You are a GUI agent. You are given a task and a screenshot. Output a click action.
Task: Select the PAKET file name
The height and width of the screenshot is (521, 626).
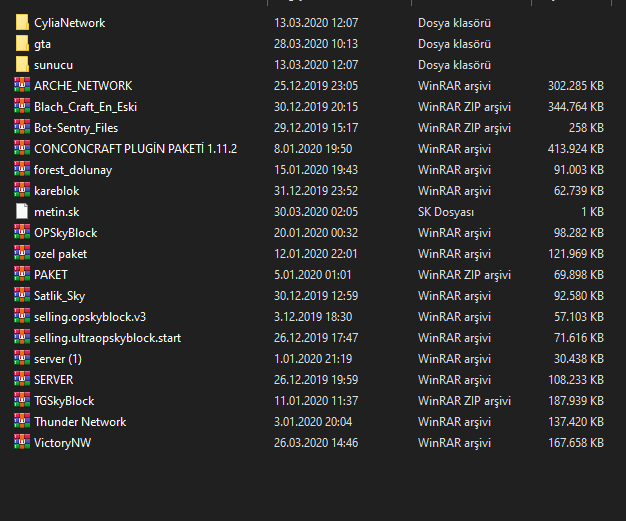[x=51, y=275]
